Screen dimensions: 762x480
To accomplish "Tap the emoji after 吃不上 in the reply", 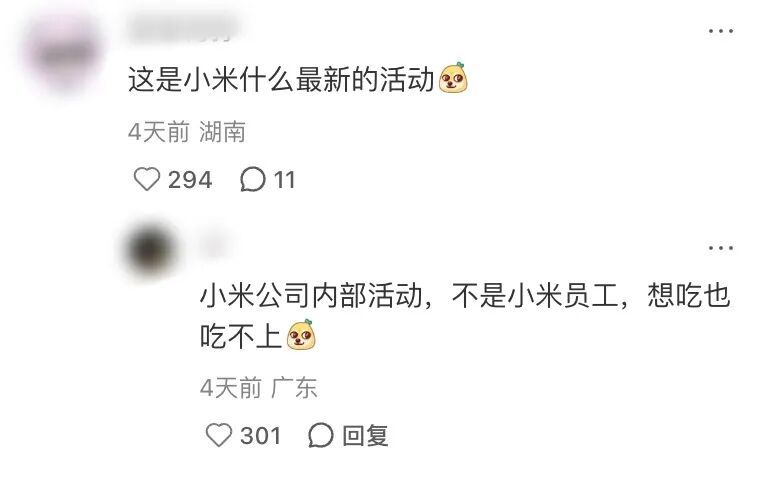I will click(301, 335).
